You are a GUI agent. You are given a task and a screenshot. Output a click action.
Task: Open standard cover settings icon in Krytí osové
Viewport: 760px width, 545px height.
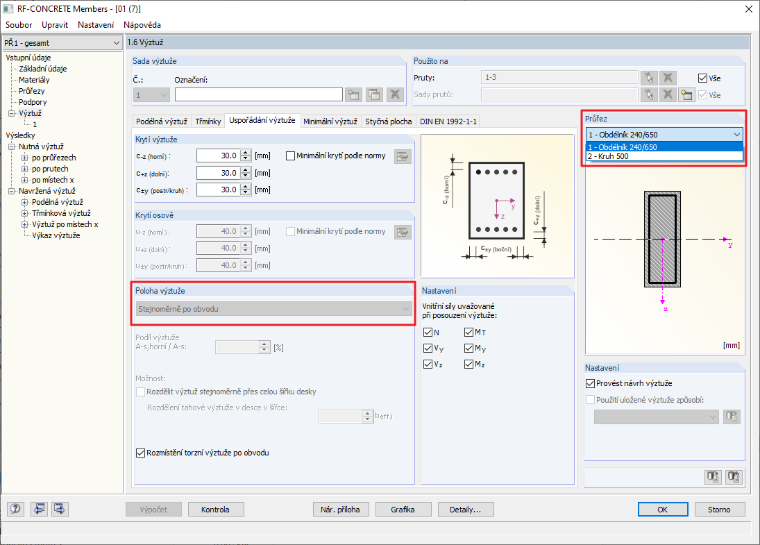click(x=402, y=232)
